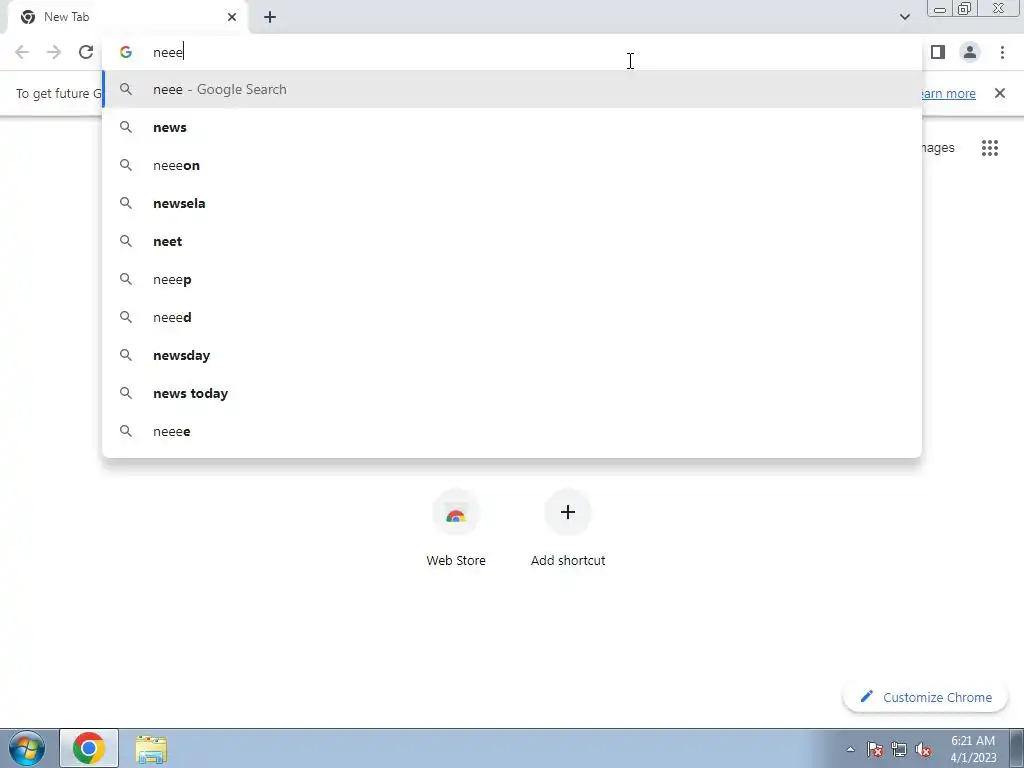Open Windows Explorer from the taskbar
1024x768 pixels.
coord(151,749)
